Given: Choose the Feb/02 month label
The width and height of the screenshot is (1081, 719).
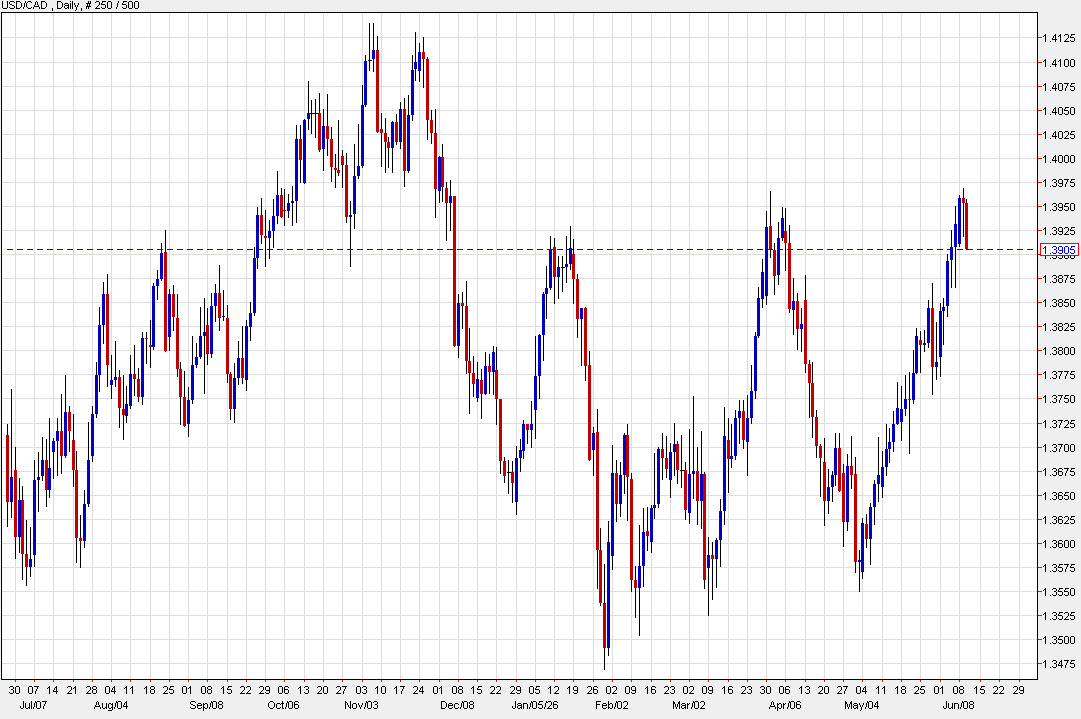Looking at the screenshot, I should point(612,705).
